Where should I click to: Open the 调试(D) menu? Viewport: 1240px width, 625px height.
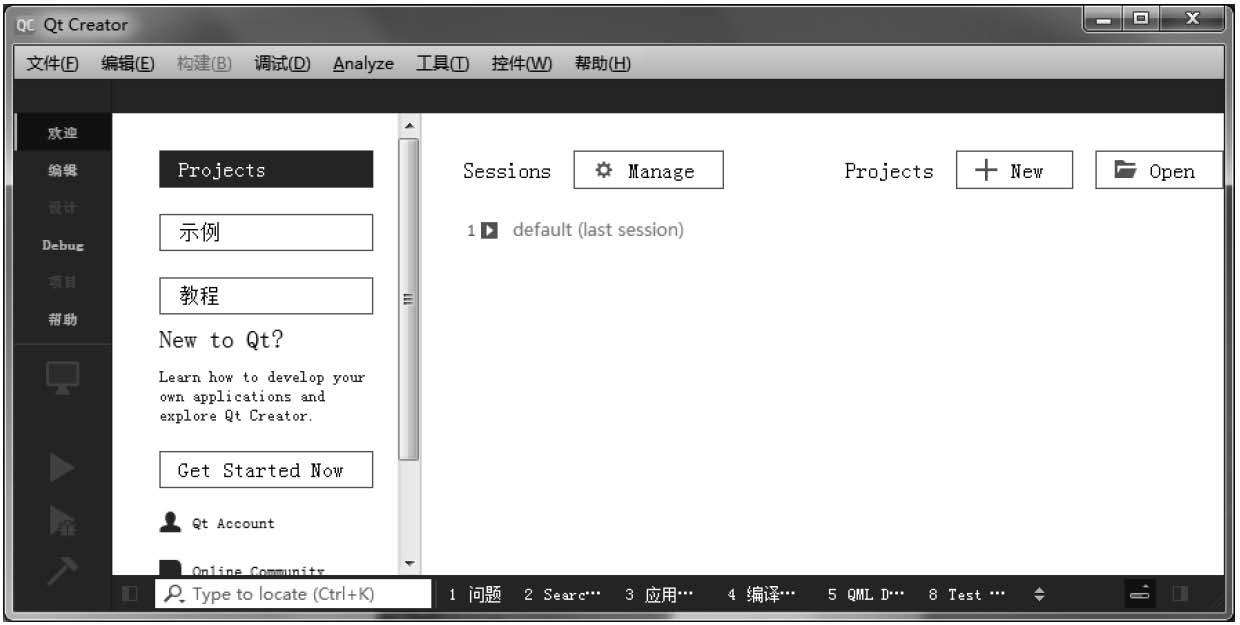(282, 63)
